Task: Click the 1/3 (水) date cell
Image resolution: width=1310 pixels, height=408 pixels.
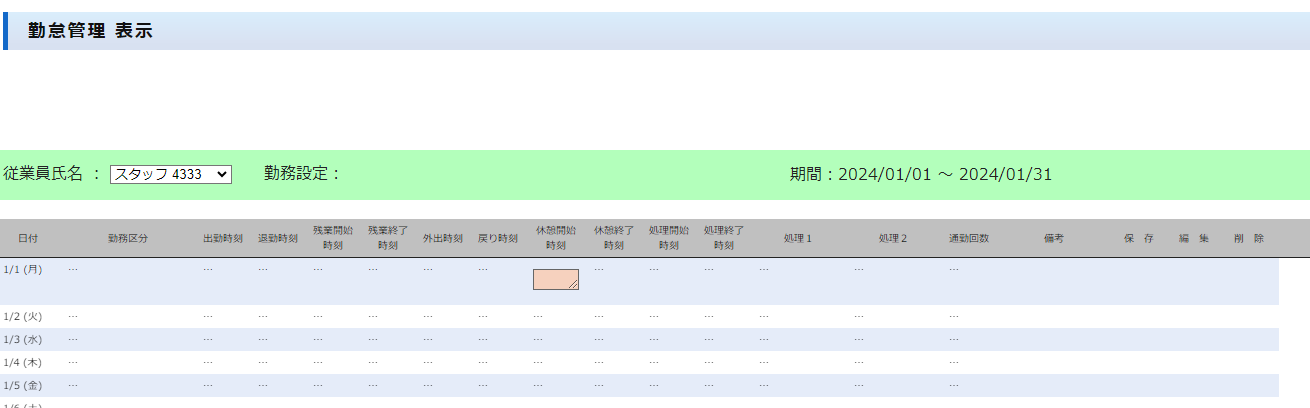Action: [x=23, y=339]
